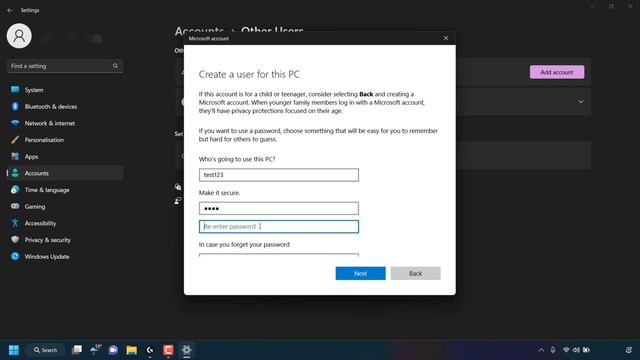Screen dimensions: 640x360
Task: Click the 'In case you forget your password' label
Action: point(244,244)
